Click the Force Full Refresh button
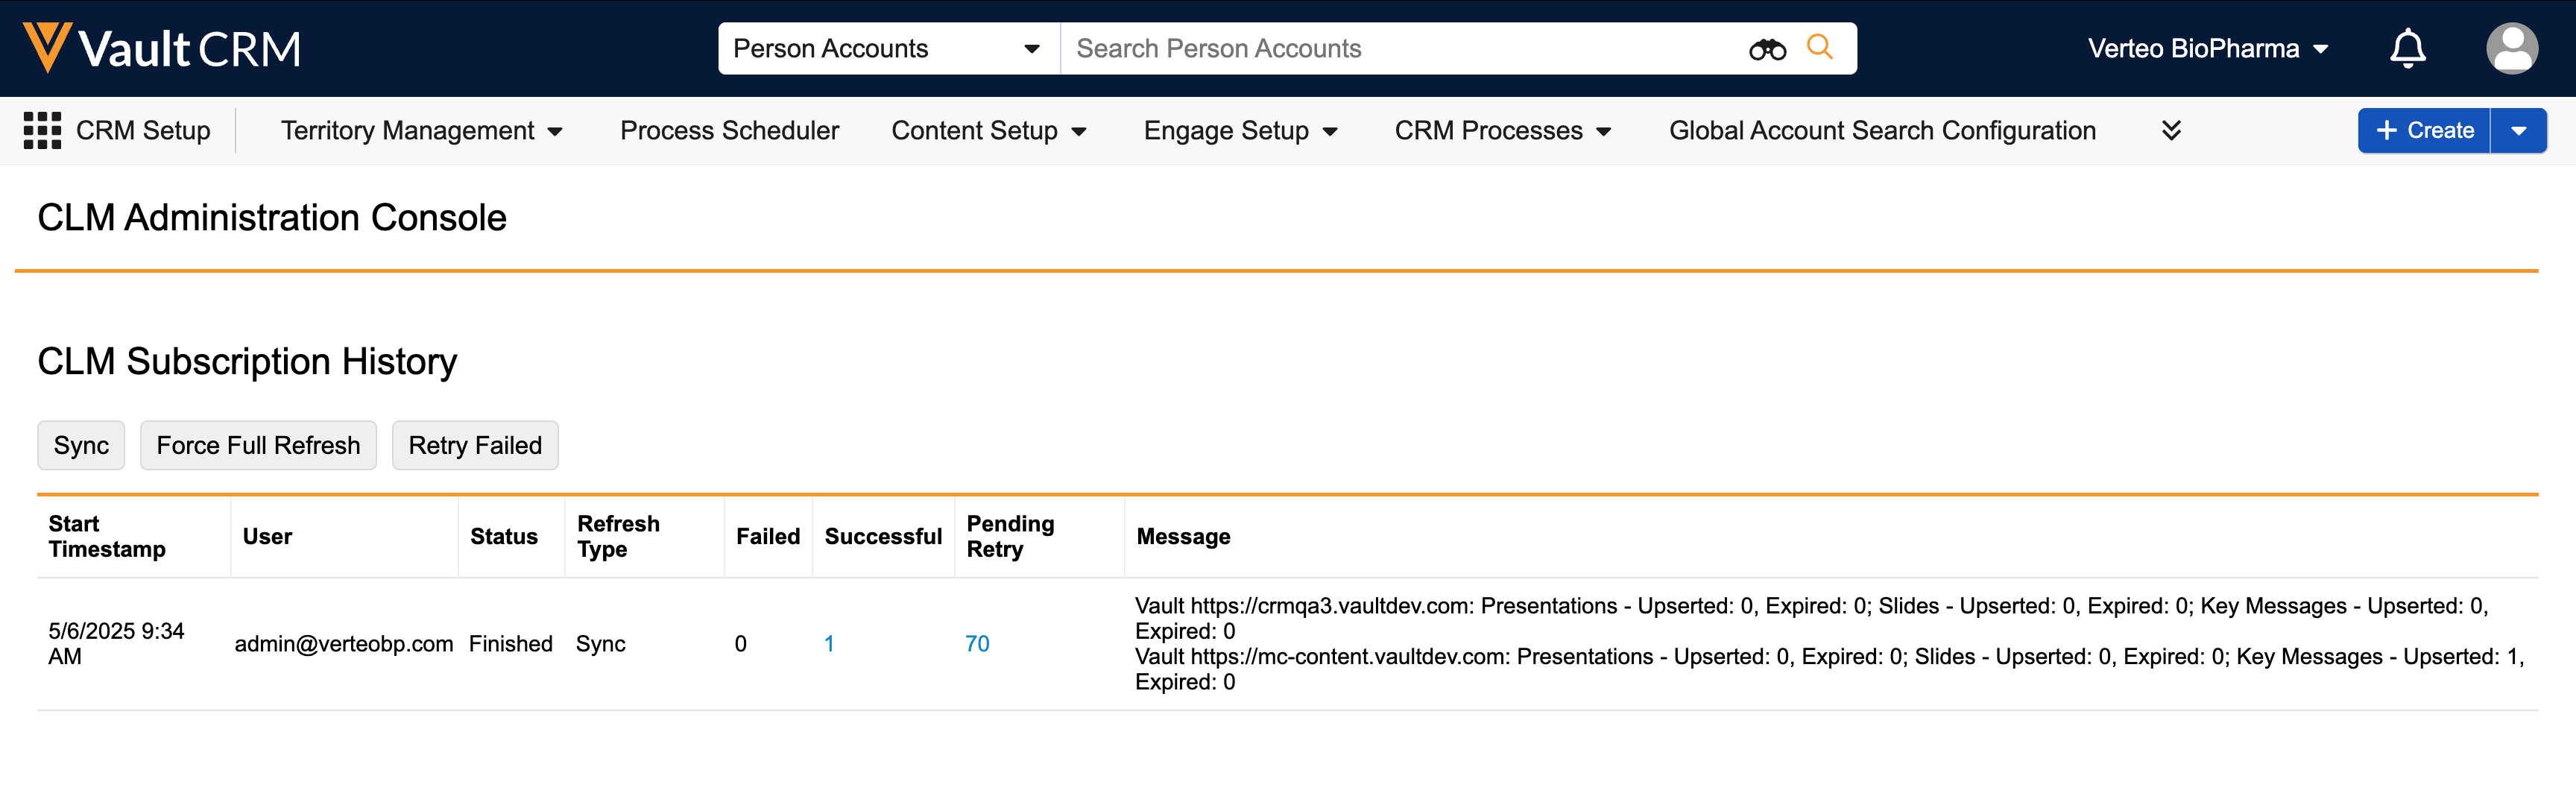The height and width of the screenshot is (805, 2576). [258, 445]
